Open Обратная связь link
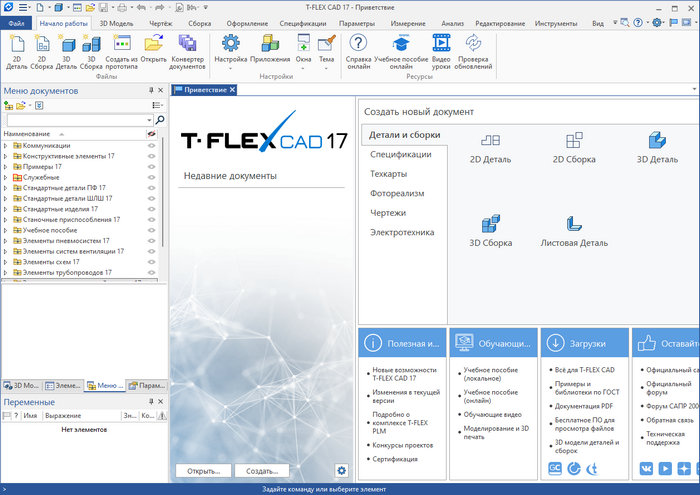This screenshot has width=700, height=495. pyautogui.click(x=670, y=420)
